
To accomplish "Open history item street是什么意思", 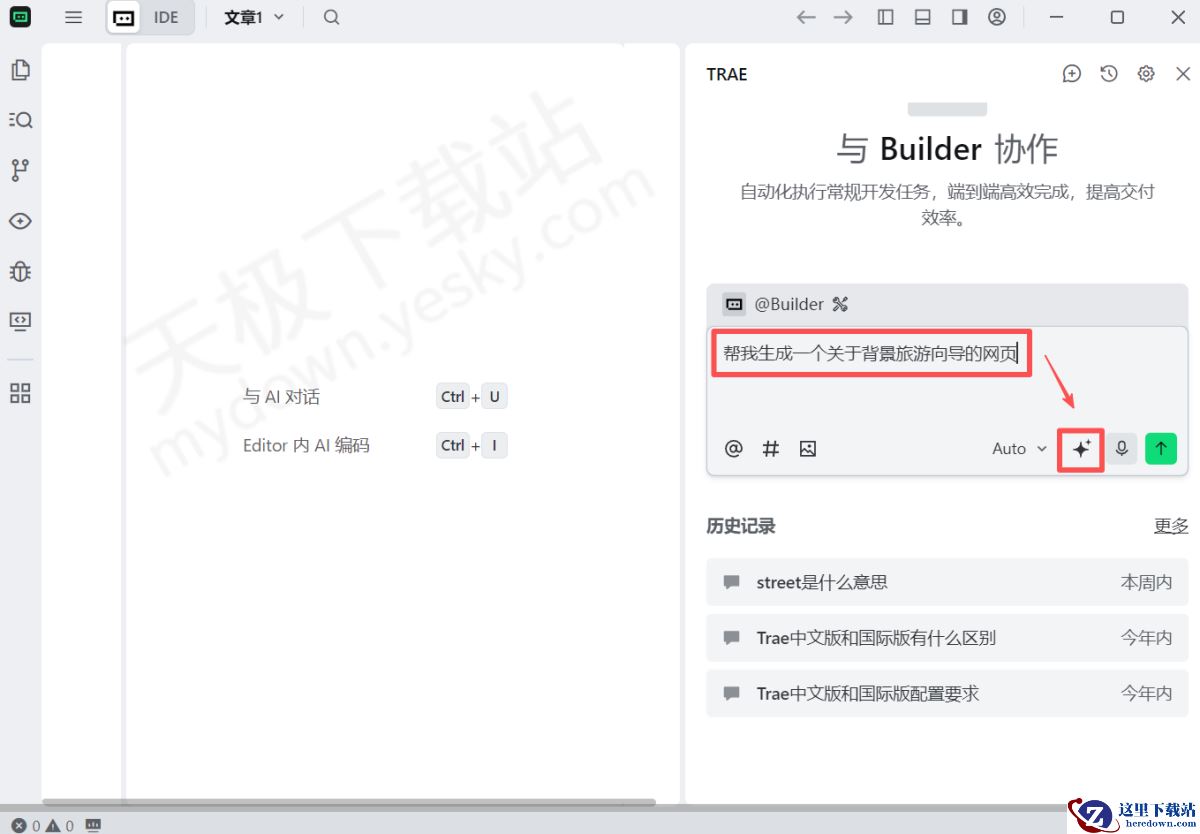I will (x=947, y=582).
